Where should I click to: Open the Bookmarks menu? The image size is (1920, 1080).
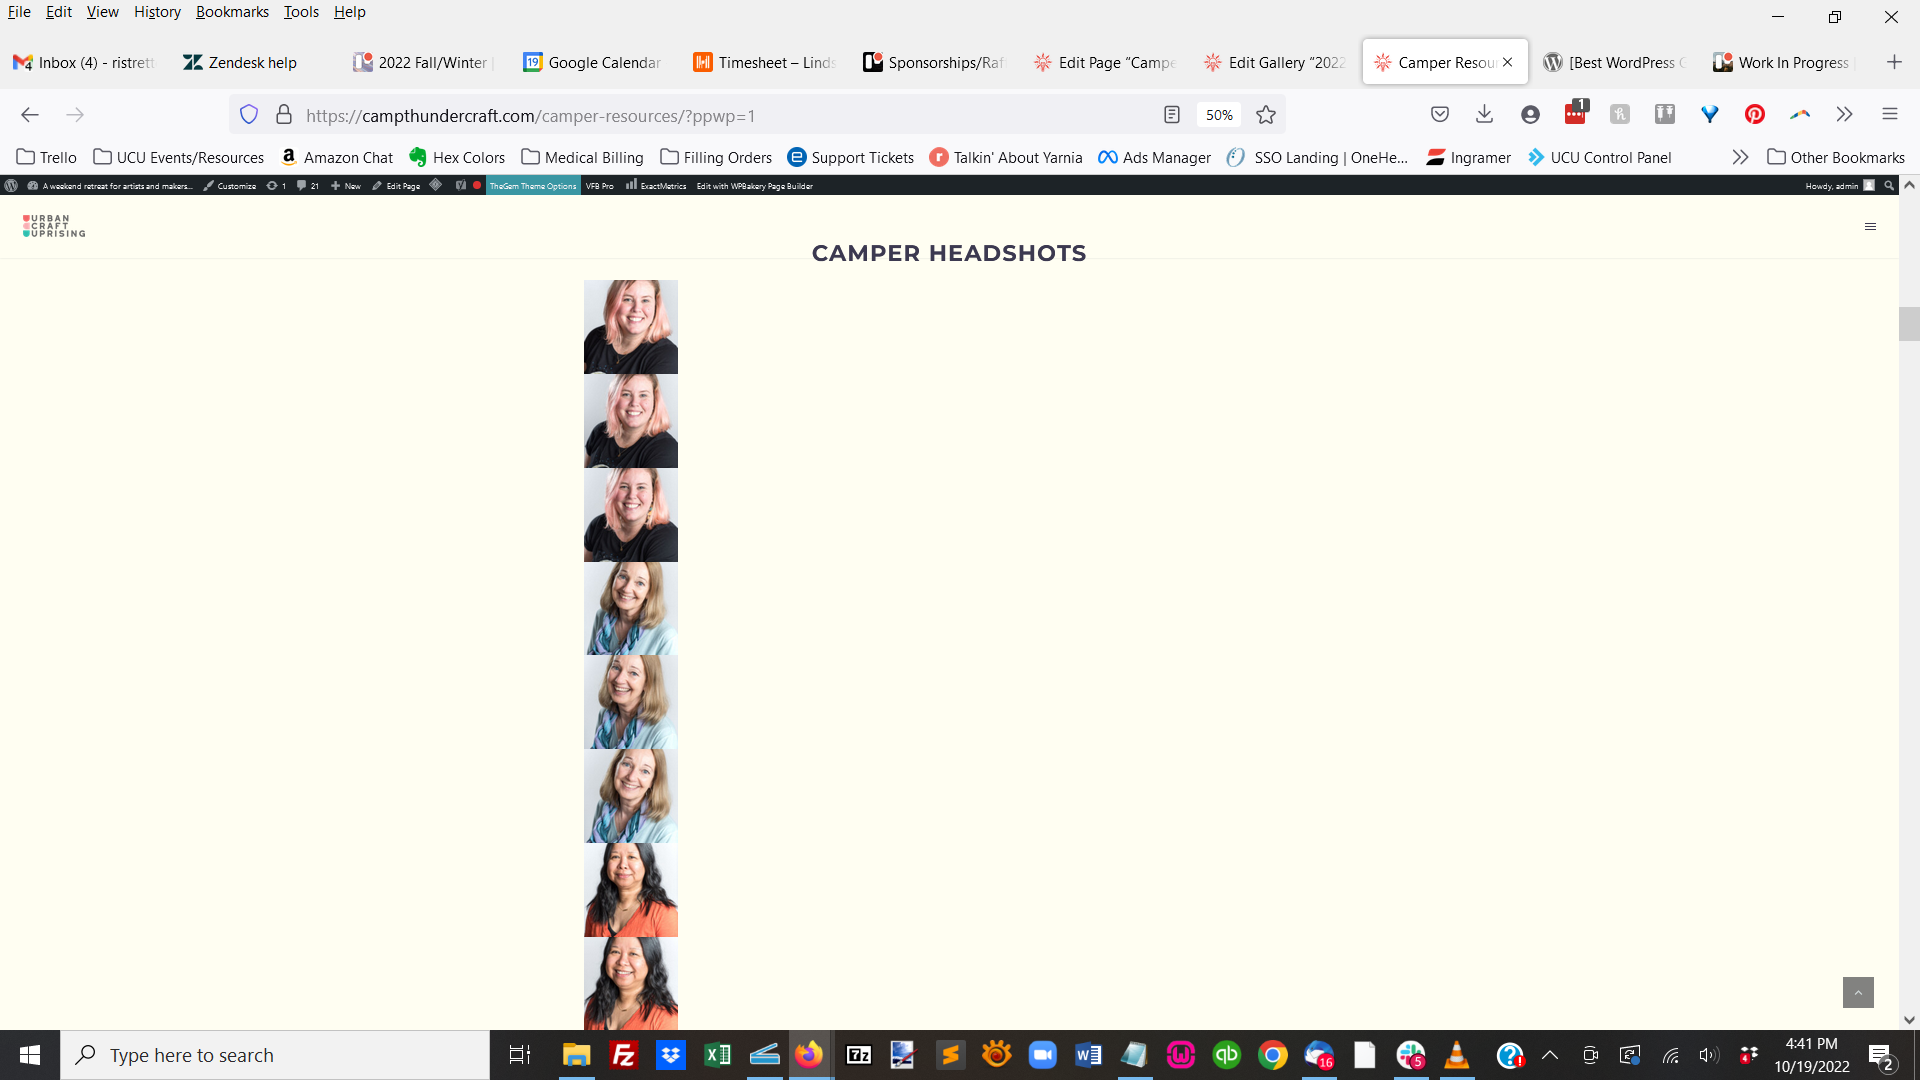click(232, 11)
